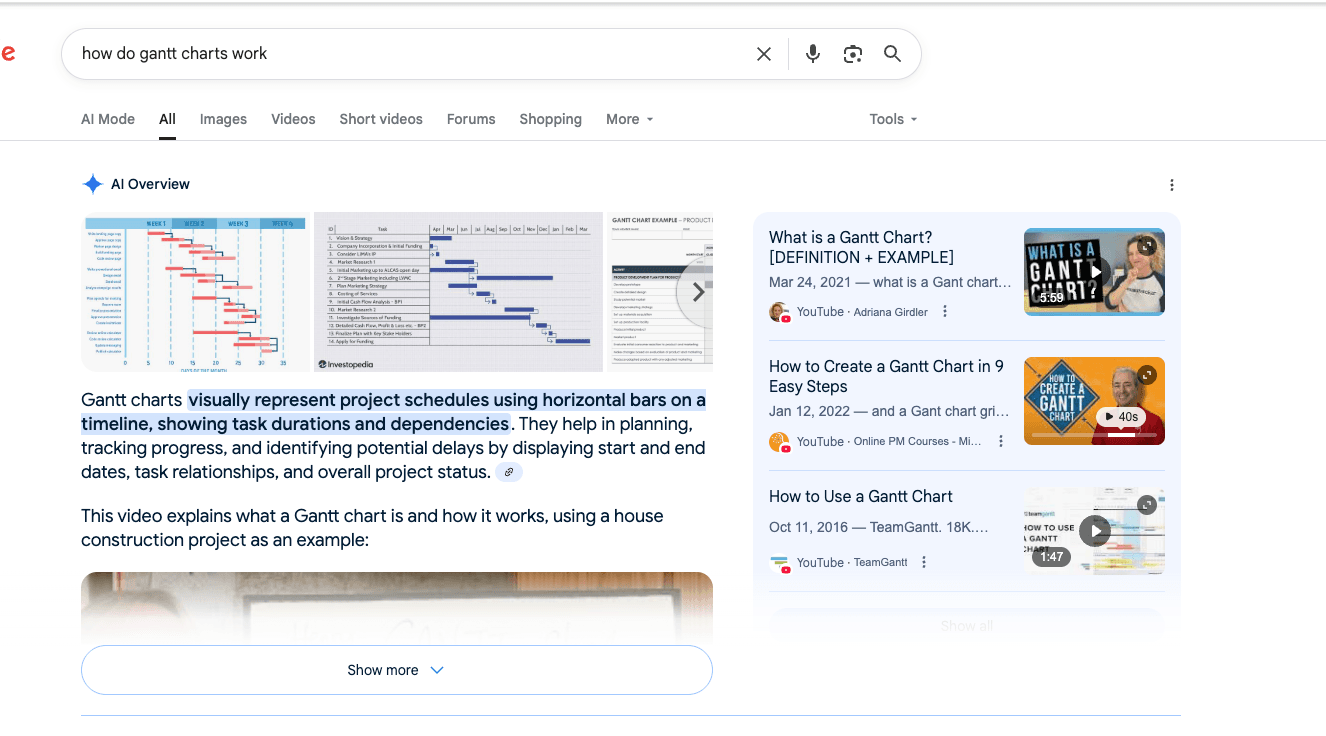This screenshot has width=1326, height=736.
Task: Open the Tools dropdown
Action: click(x=893, y=119)
